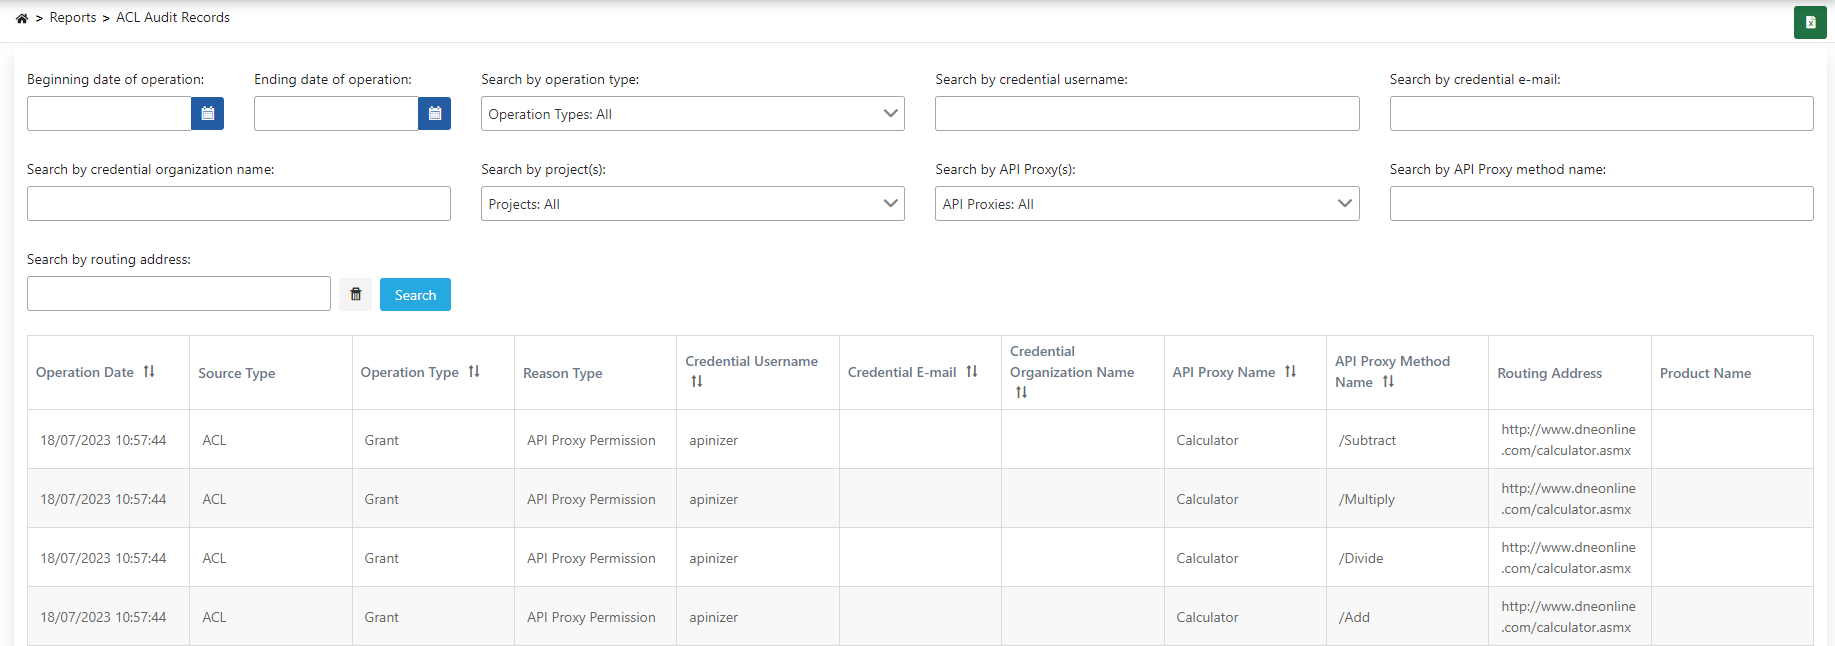Focus the credential username search field
1835x646 pixels.
[x=1146, y=114]
